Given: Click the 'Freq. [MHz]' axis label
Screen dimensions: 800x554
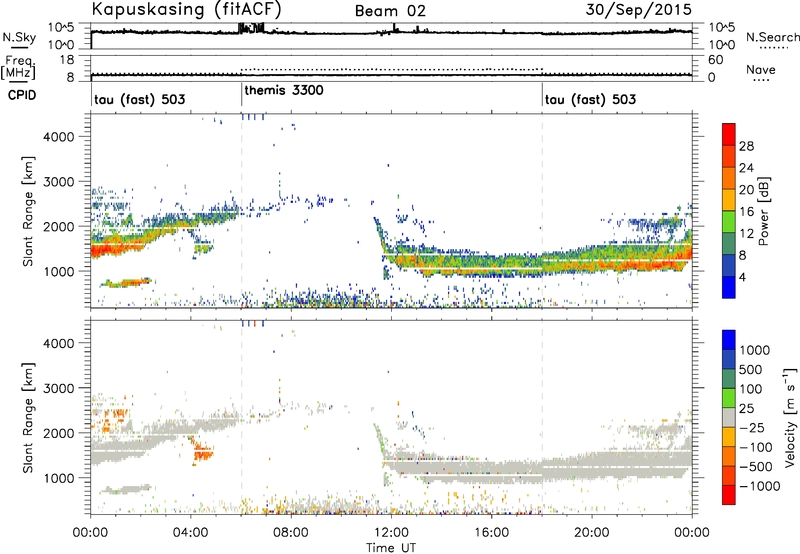Looking at the screenshot, I should (18, 67).
